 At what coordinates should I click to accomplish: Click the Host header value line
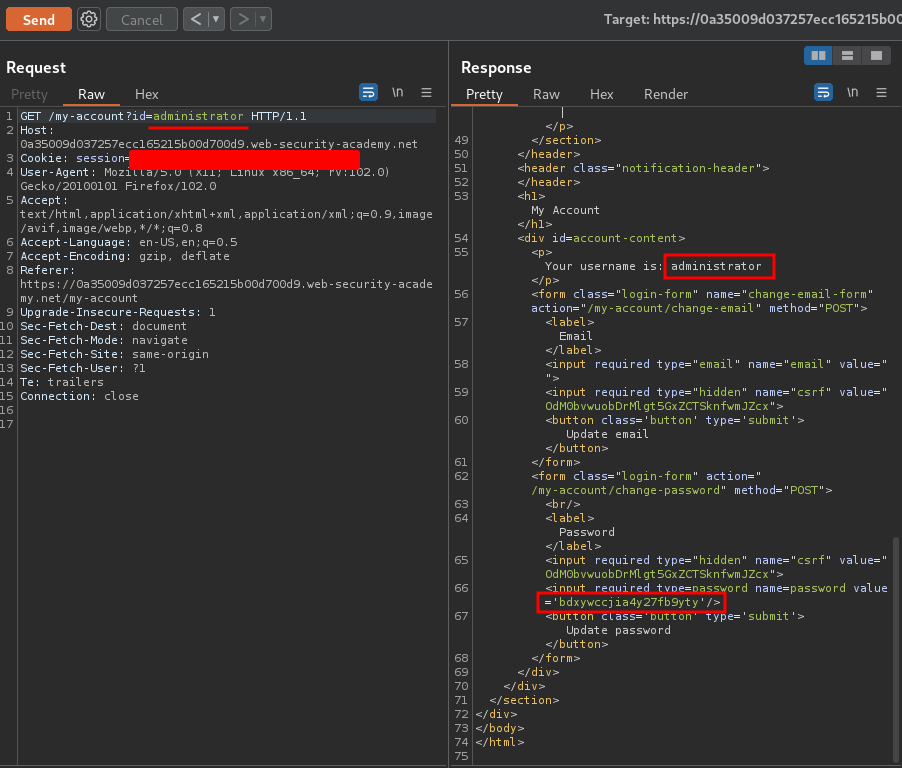pyautogui.click(x=219, y=144)
